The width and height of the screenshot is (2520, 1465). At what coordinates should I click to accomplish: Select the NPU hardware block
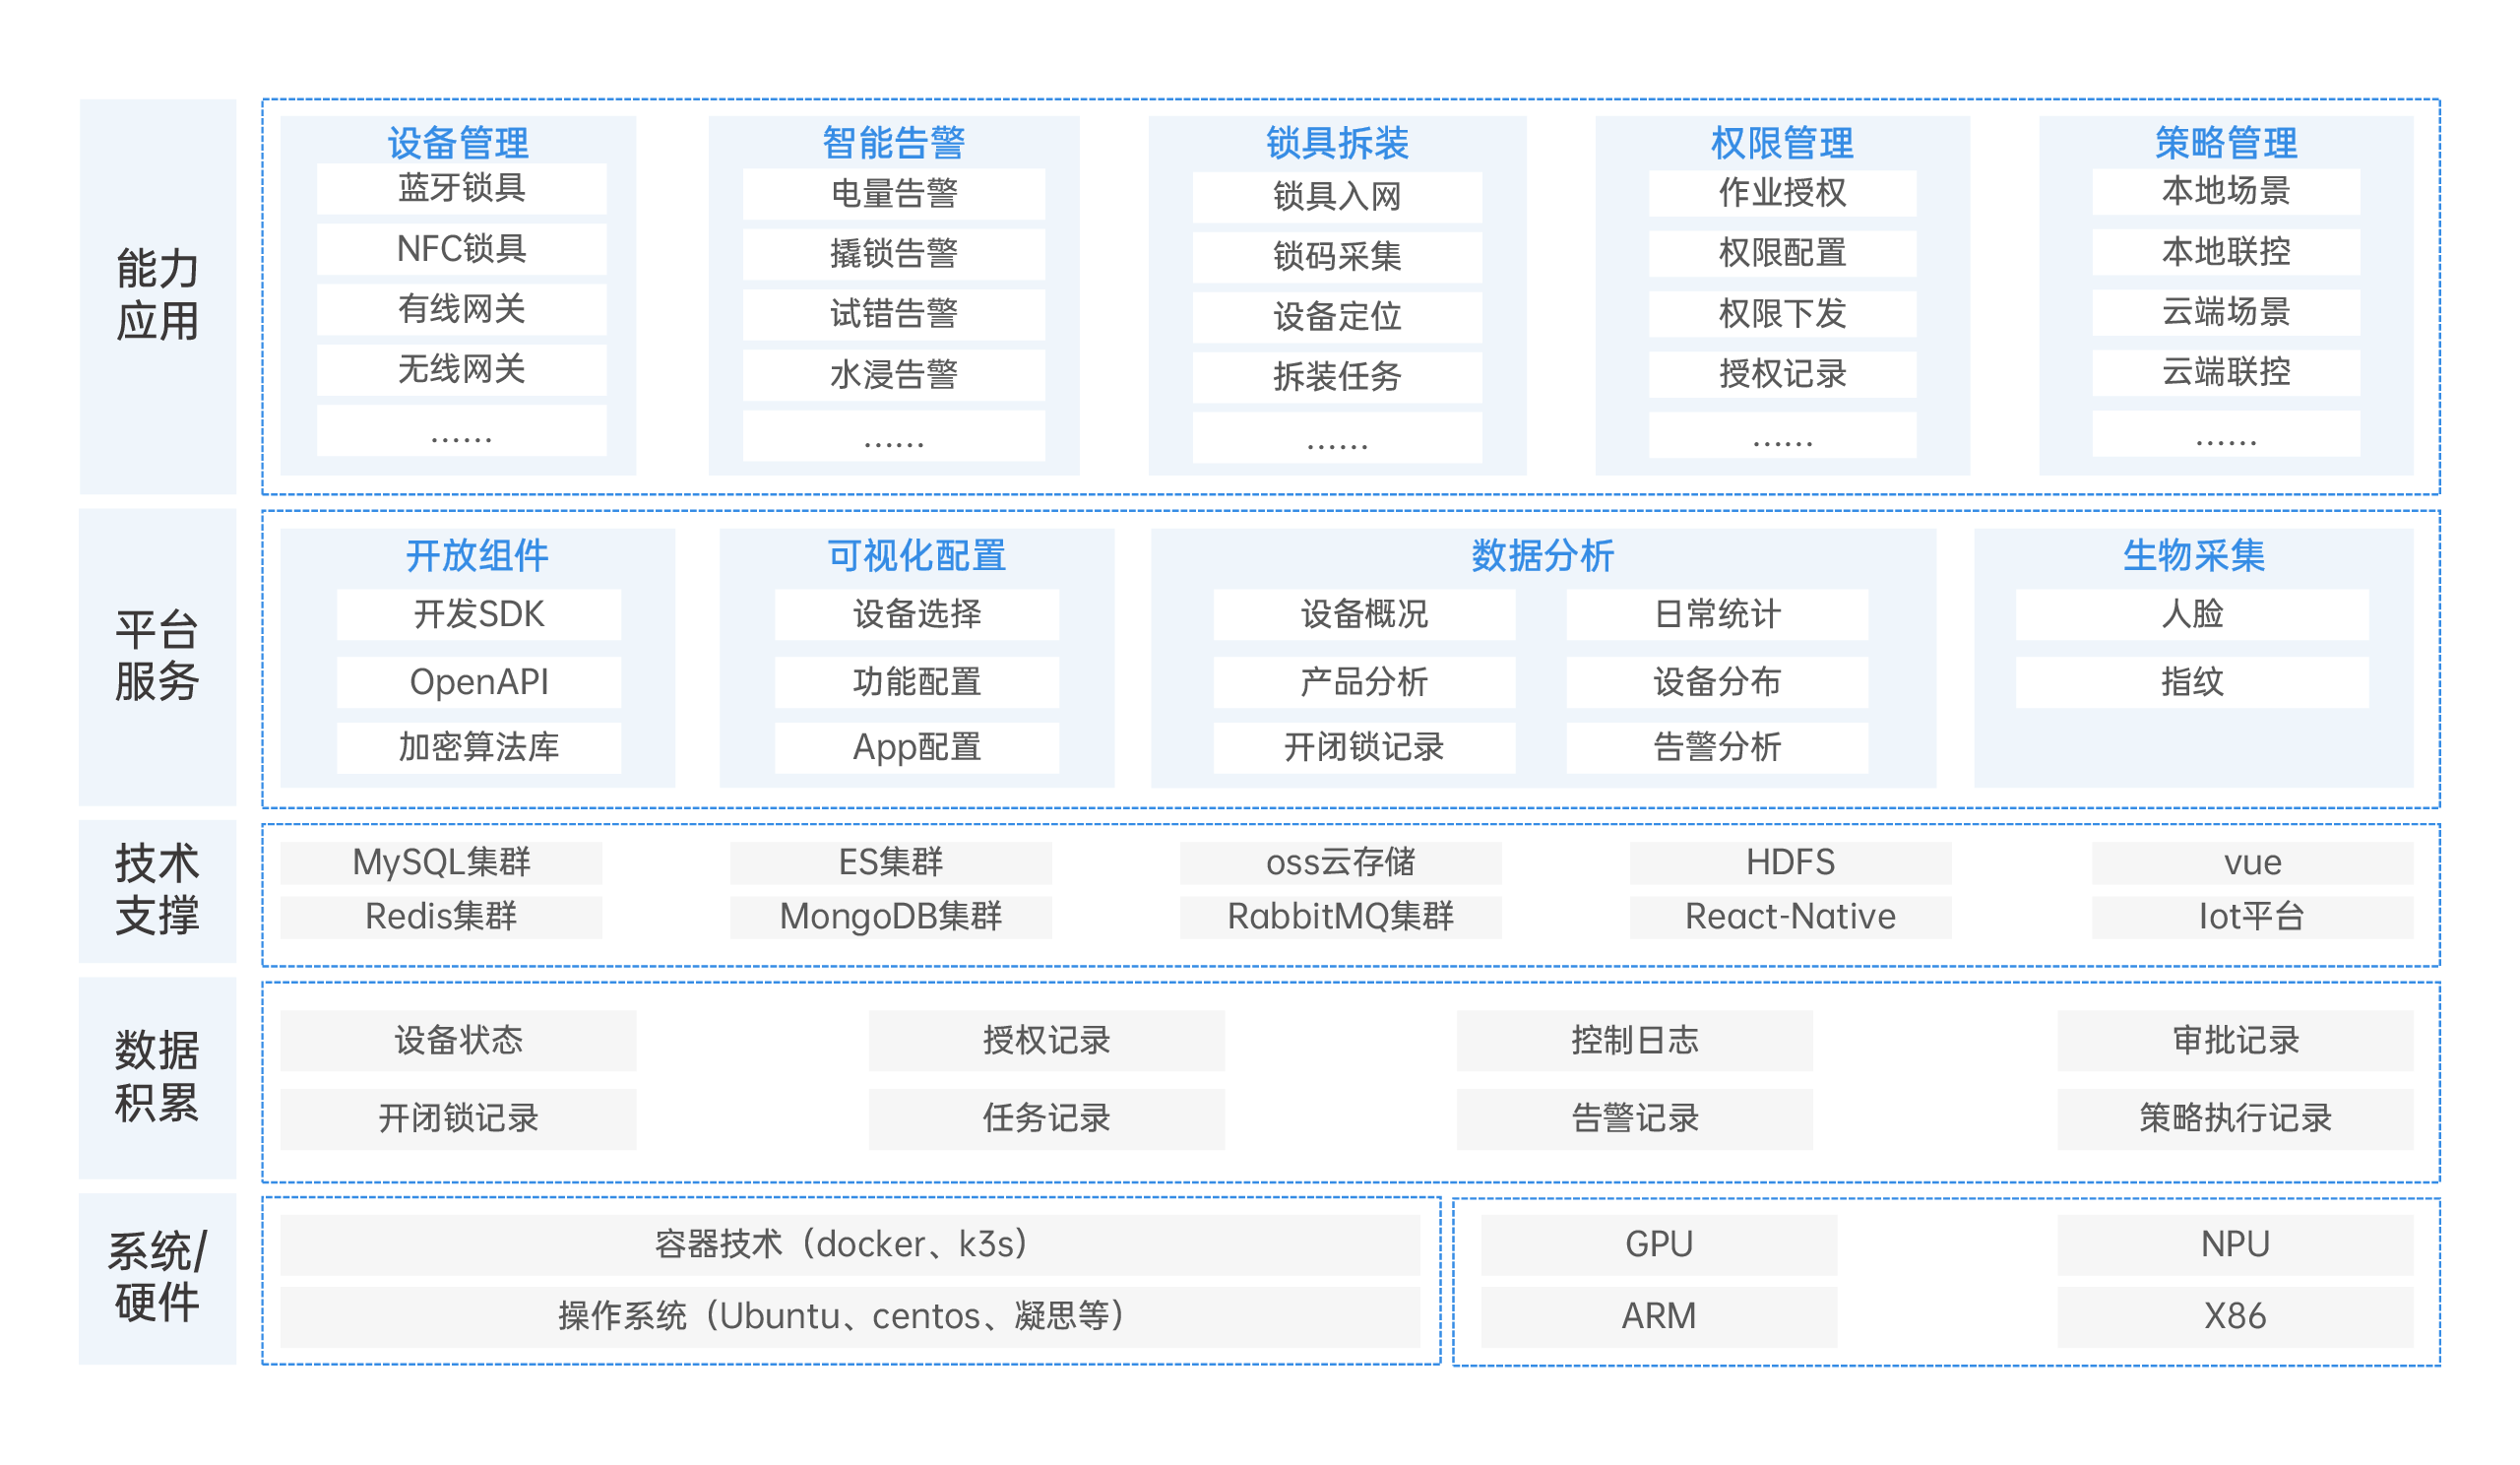[2234, 1244]
